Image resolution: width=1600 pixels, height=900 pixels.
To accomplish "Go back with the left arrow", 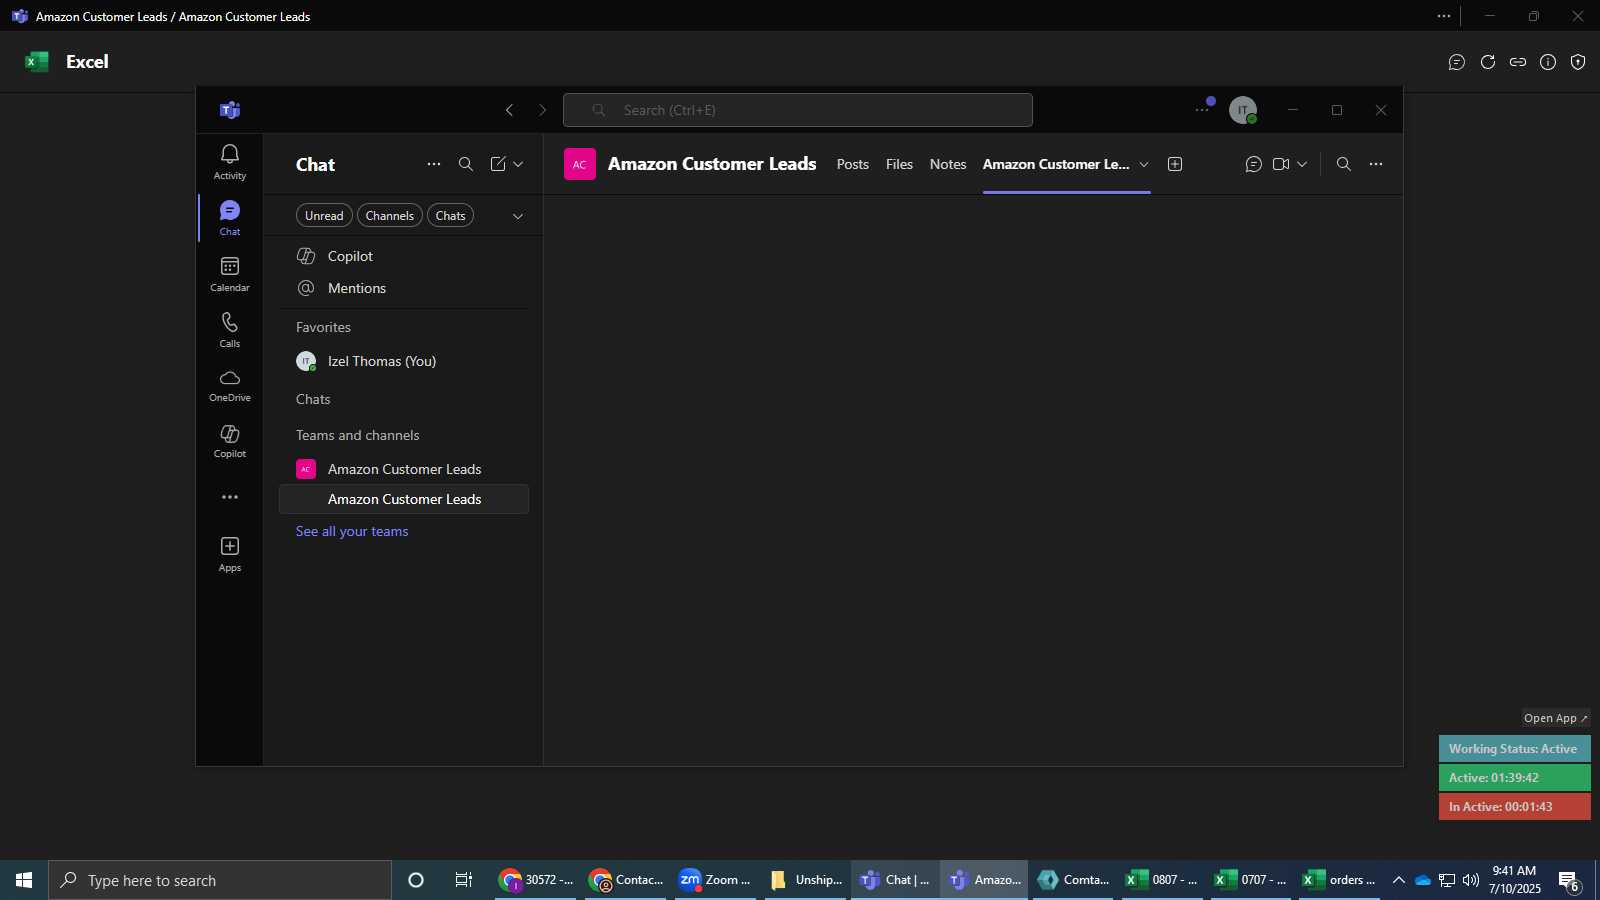I will [509, 110].
